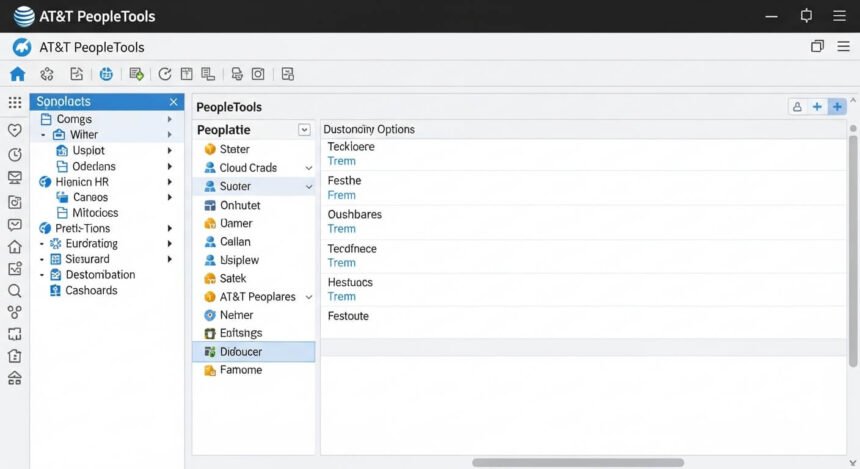Screen dimensions: 860x469
Task: Click the stacked windows icon on the second bar
Action: [x=817, y=47]
